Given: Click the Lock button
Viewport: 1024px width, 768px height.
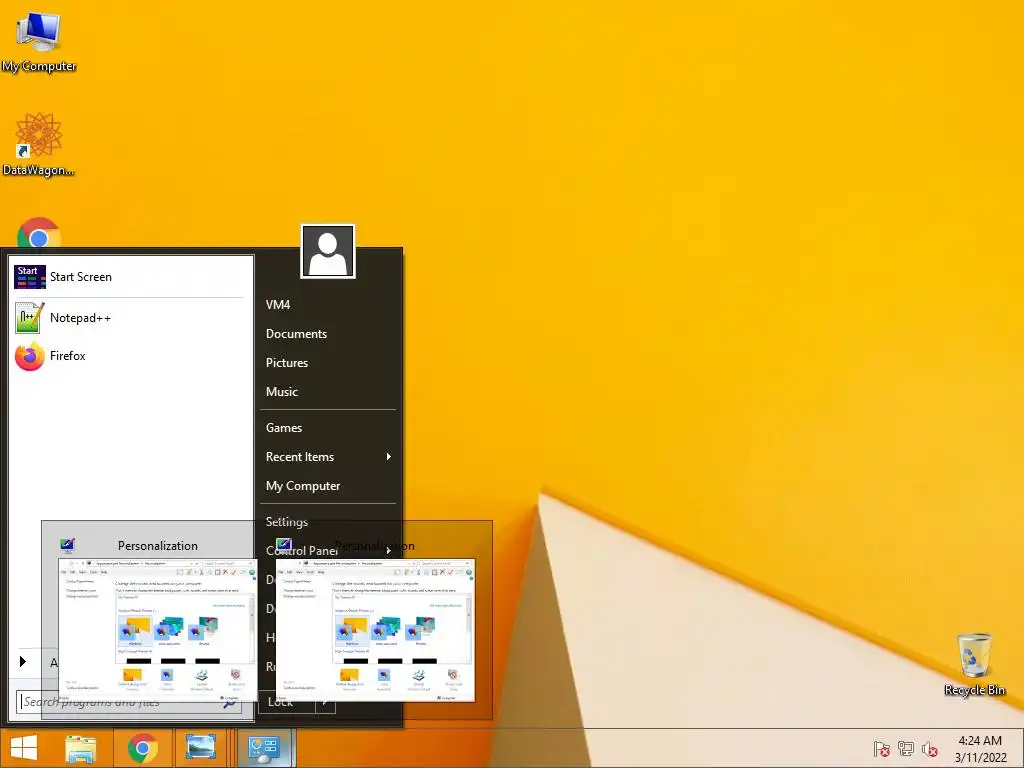Looking at the screenshot, I should (287, 703).
